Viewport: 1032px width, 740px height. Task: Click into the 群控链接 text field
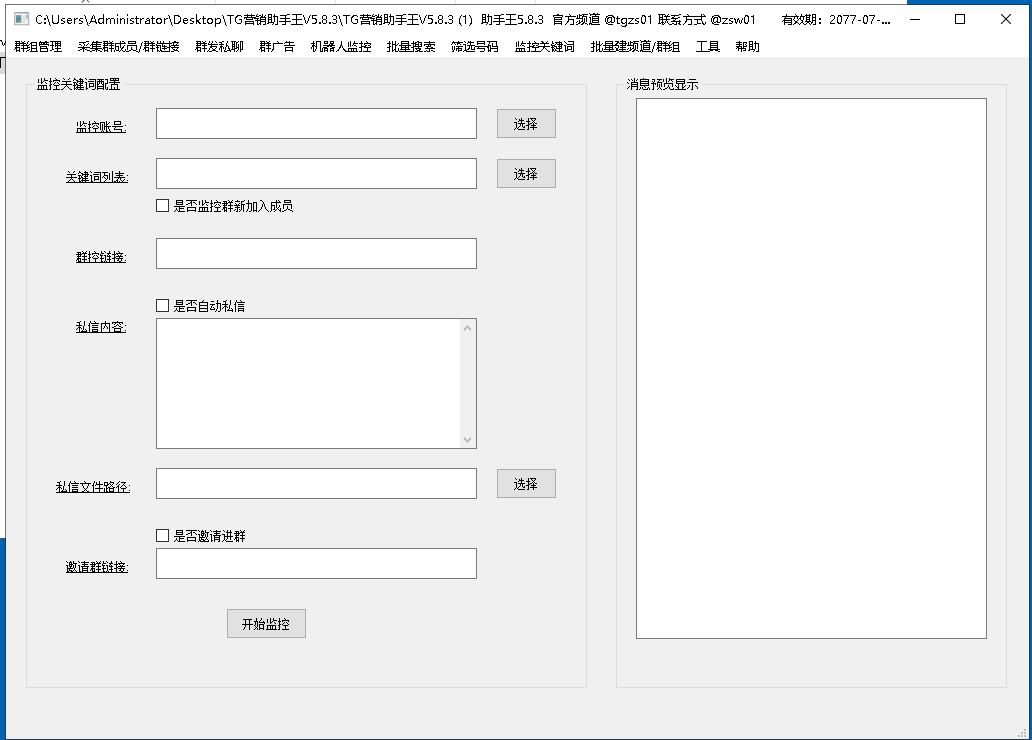coord(316,254)
